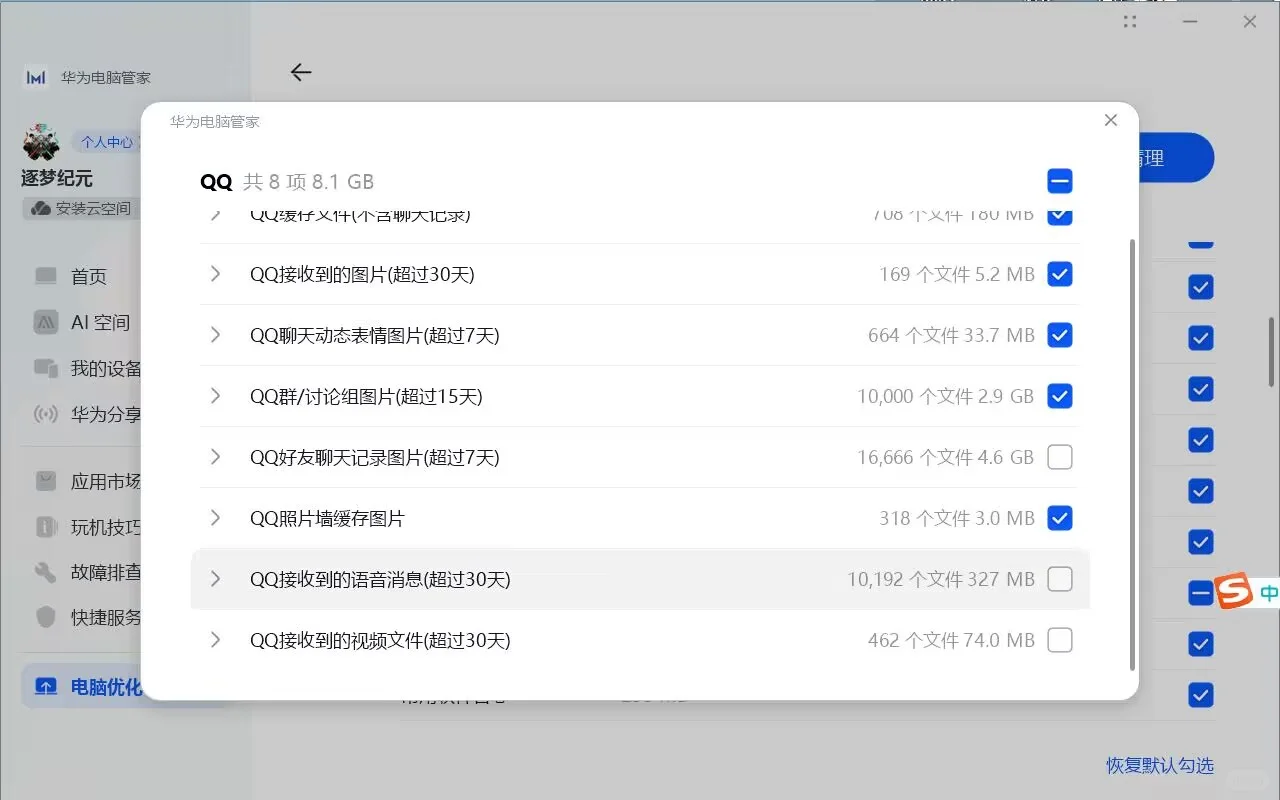Expand the QQ群/讨论组图片(超过15天) row

tap(215, 396)
